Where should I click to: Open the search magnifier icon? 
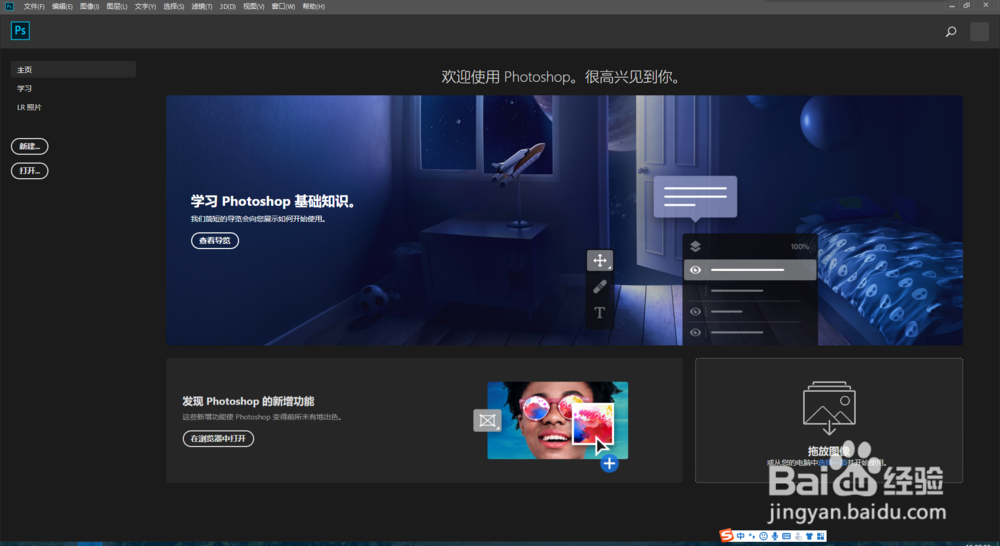[951, 31]
